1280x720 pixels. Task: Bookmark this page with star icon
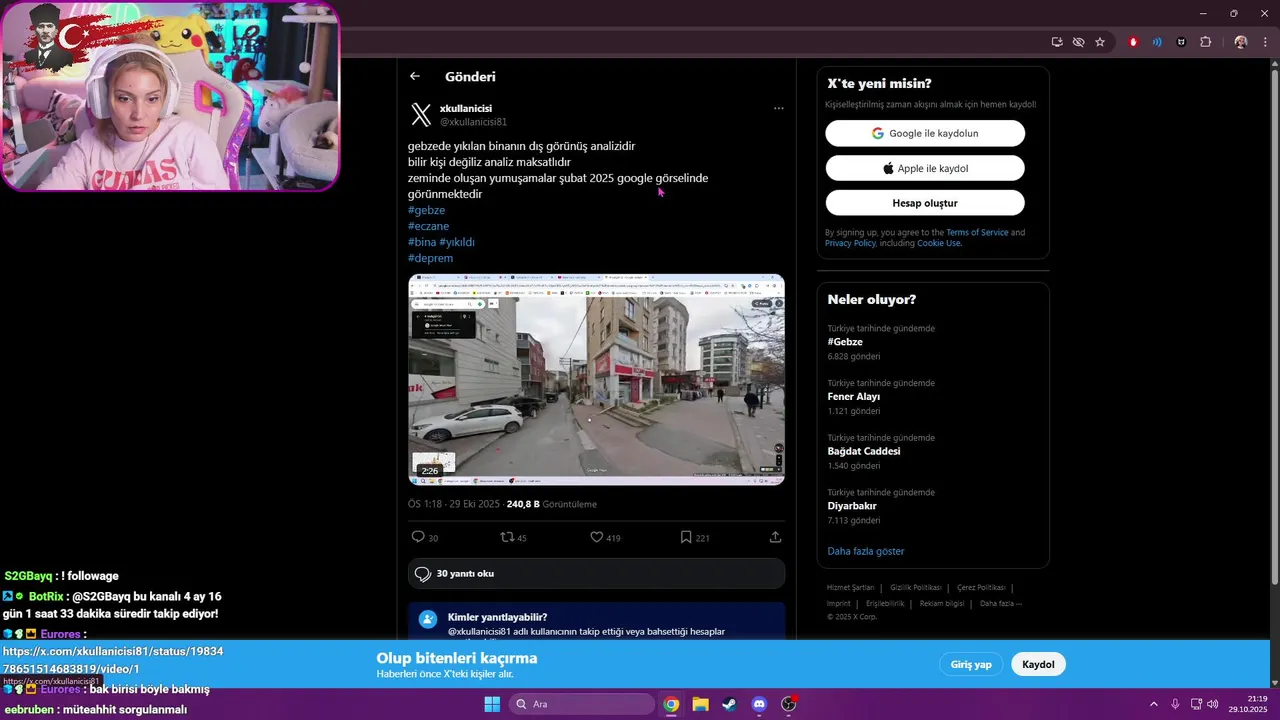[1100, 42]
